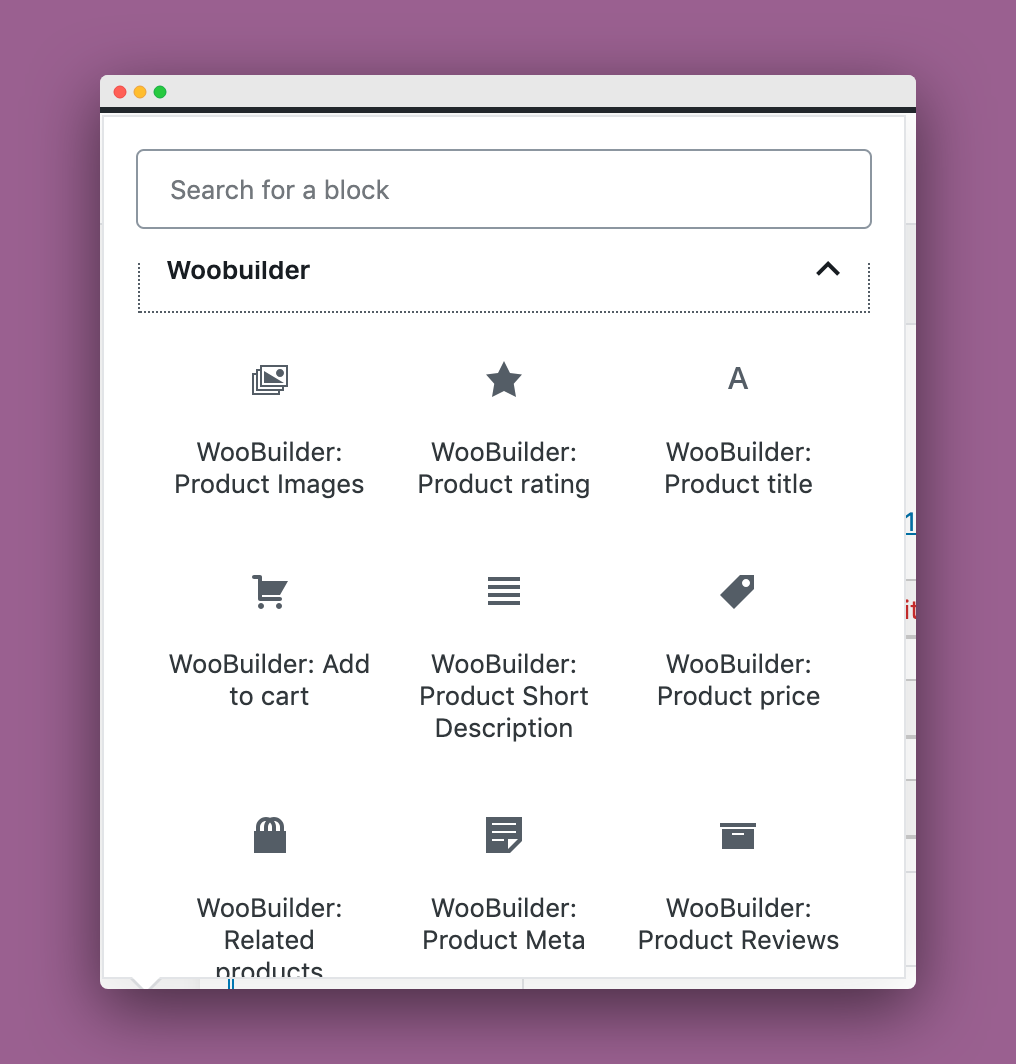Add Related products via shopping bag icon

pos(269,835)
